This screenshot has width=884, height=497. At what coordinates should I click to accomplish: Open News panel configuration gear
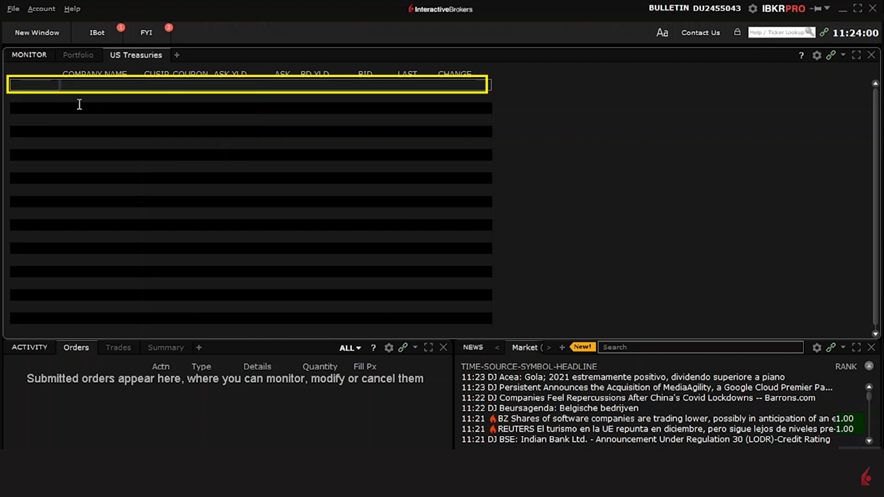click(x=816, y=348)
